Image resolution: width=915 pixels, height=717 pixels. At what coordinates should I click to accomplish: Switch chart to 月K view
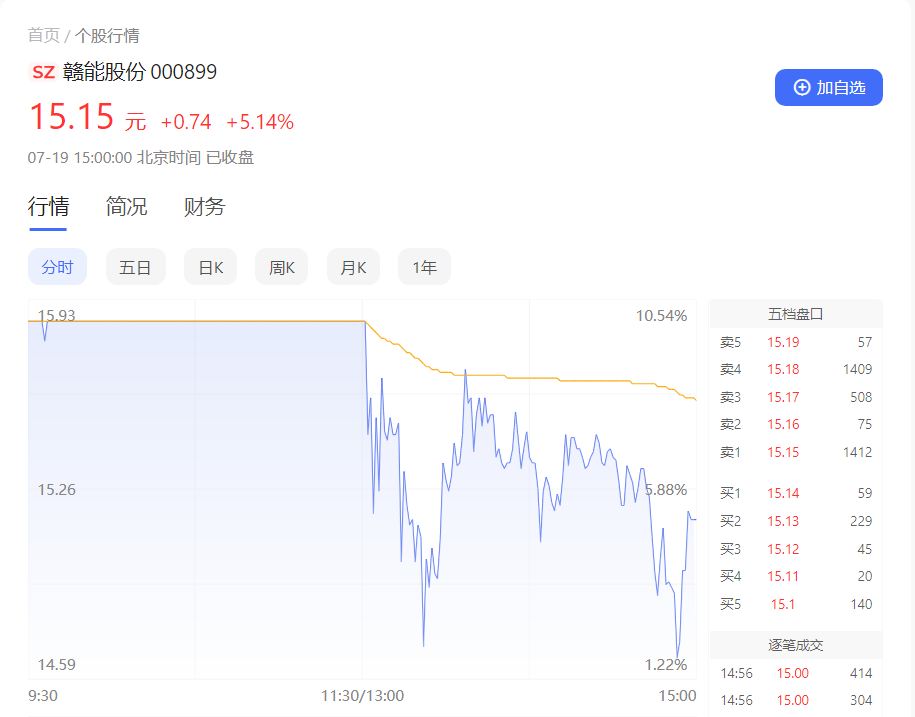[353, 267]
